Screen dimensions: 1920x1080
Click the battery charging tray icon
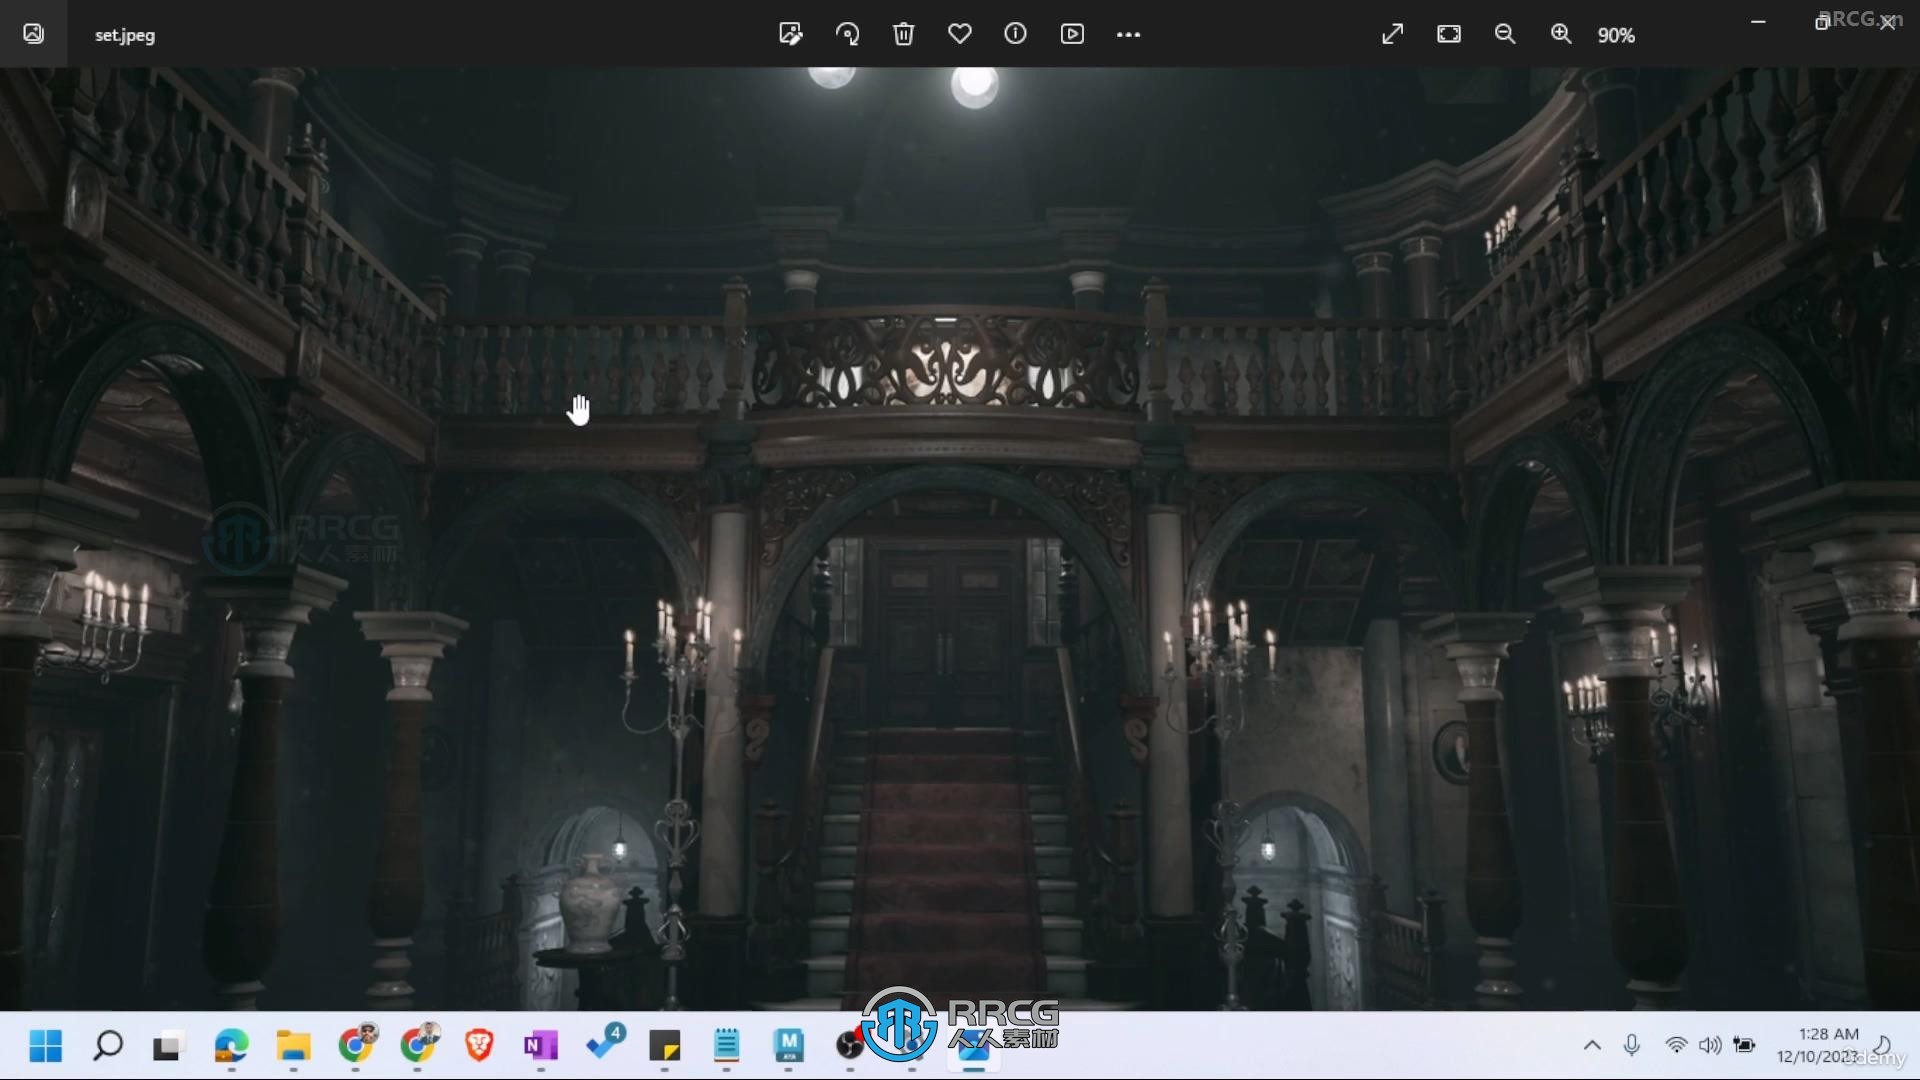(x=1744, y=1046)
